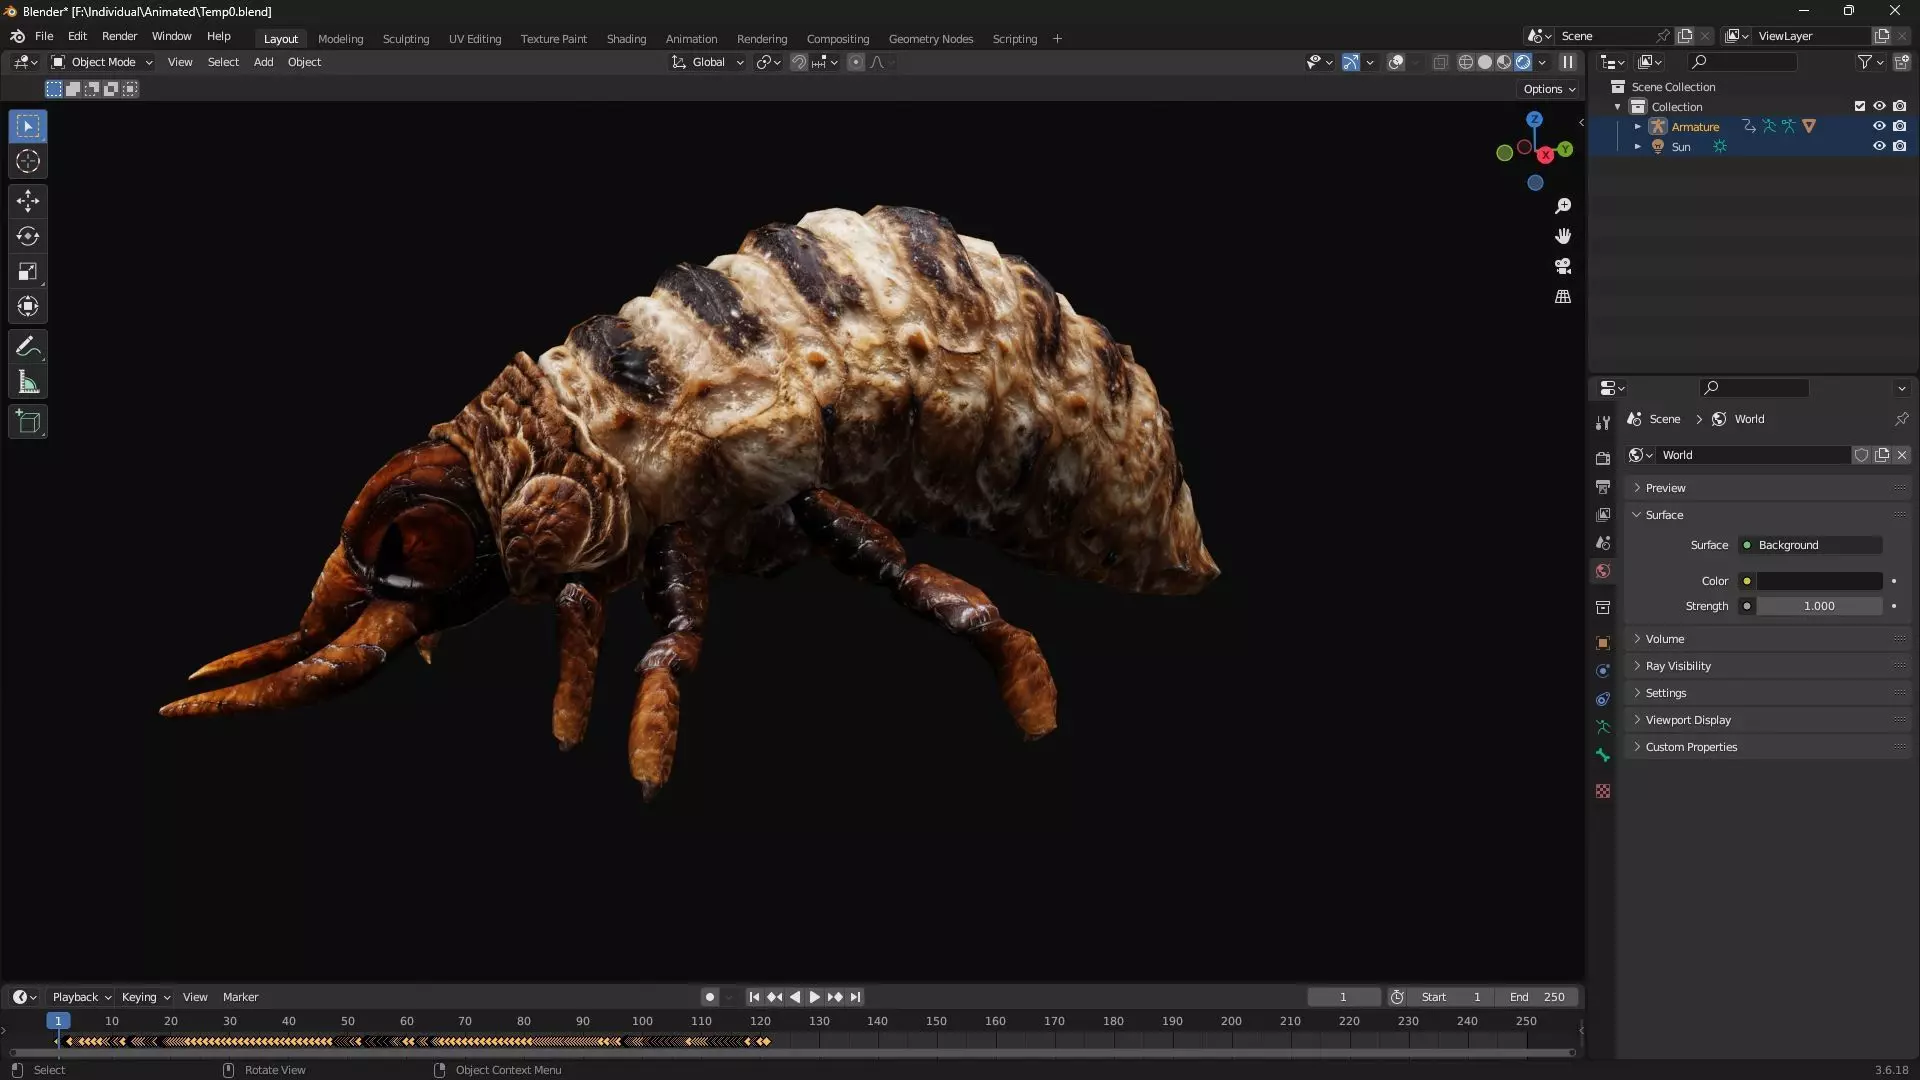Open the Physics properties tab
1920x1080 pixels.
(x=1603, y=671)
